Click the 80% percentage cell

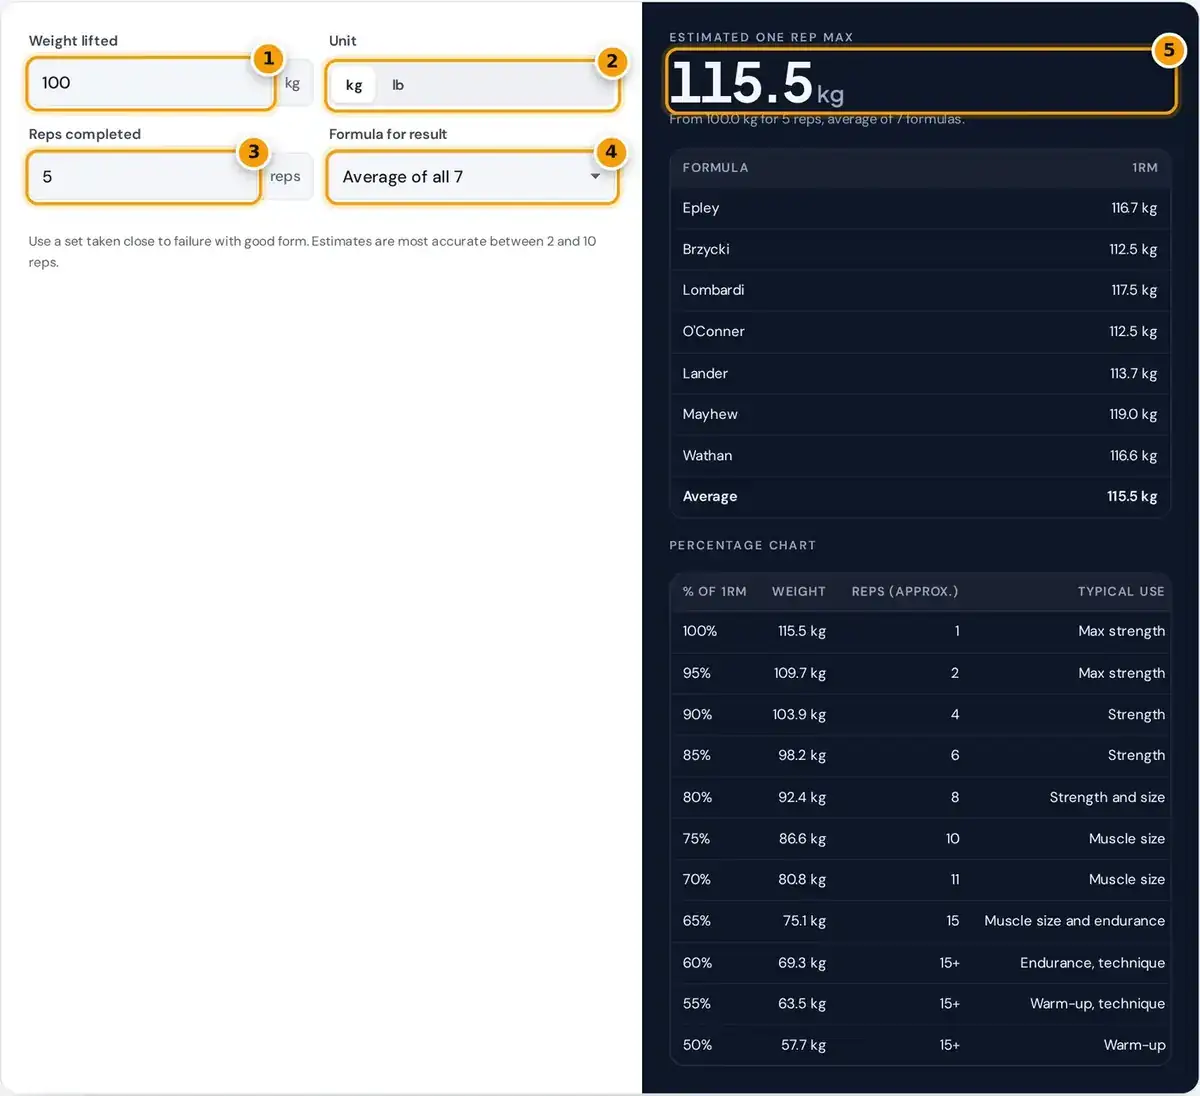[697, 797]
